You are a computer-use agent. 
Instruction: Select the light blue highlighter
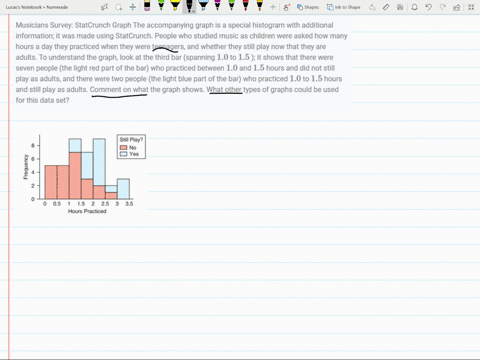click(203, 5)
